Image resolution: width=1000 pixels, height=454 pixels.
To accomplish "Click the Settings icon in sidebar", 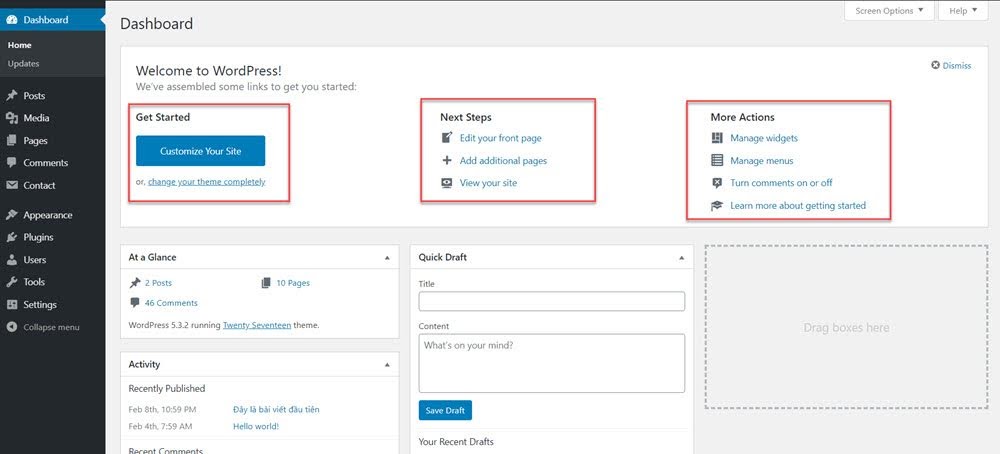I will click(x=11, y=305).
